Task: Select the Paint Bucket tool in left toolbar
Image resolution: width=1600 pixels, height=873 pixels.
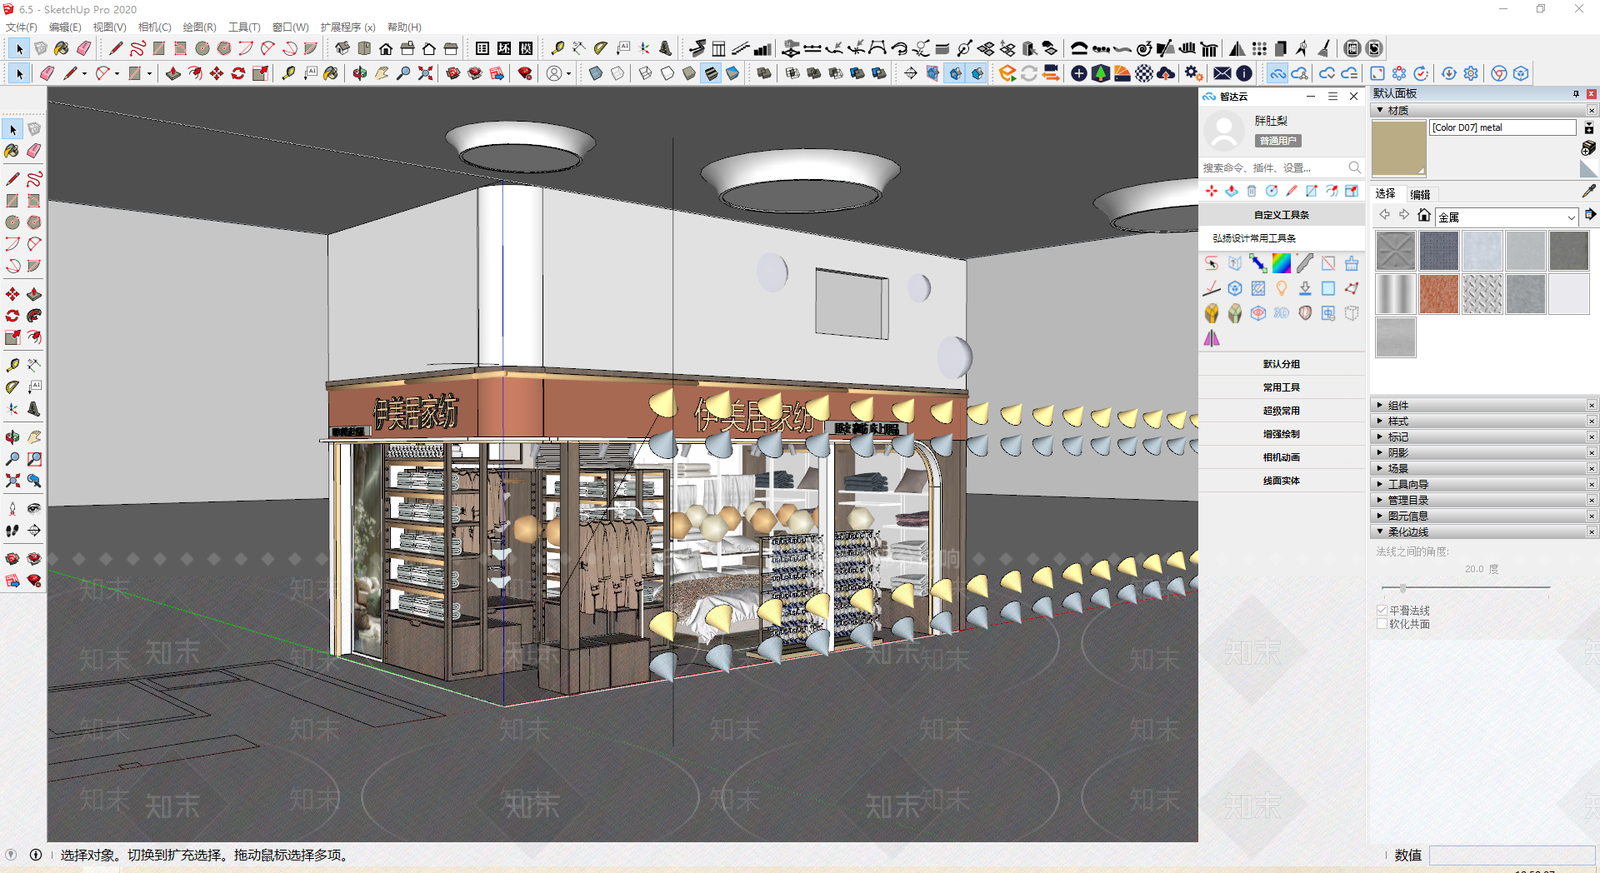Action: coord(12,151)
